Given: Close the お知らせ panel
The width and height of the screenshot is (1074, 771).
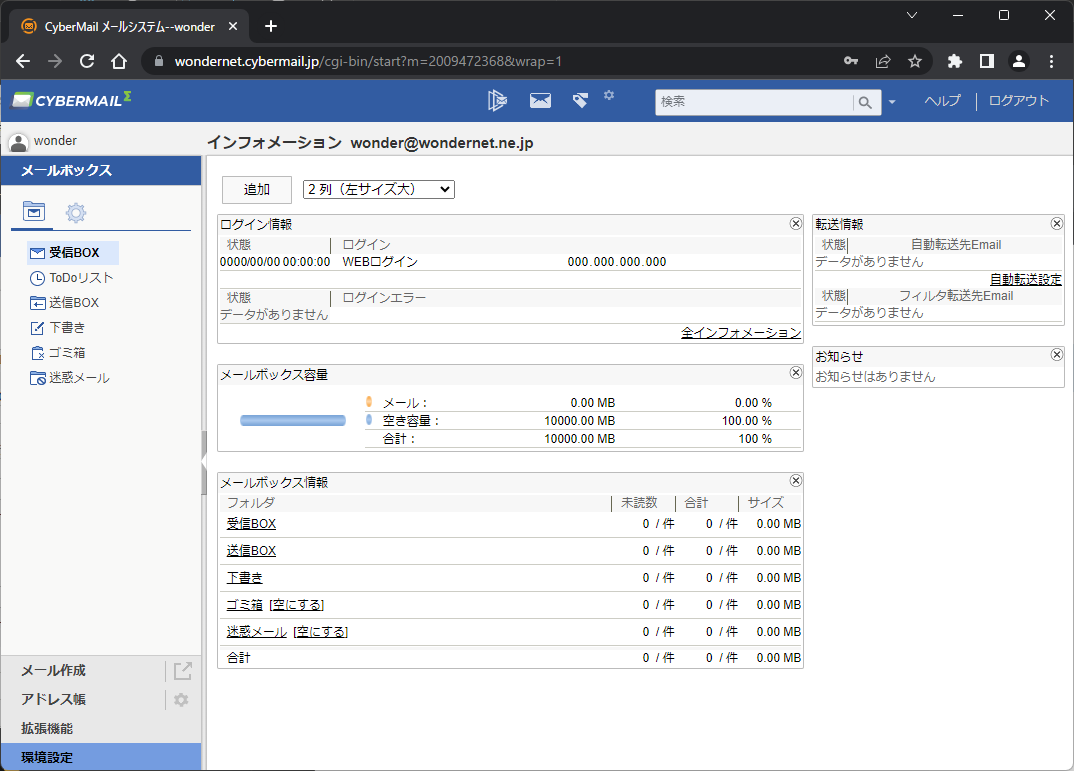Looking at the screenshot, I should tap(1056, 355).
